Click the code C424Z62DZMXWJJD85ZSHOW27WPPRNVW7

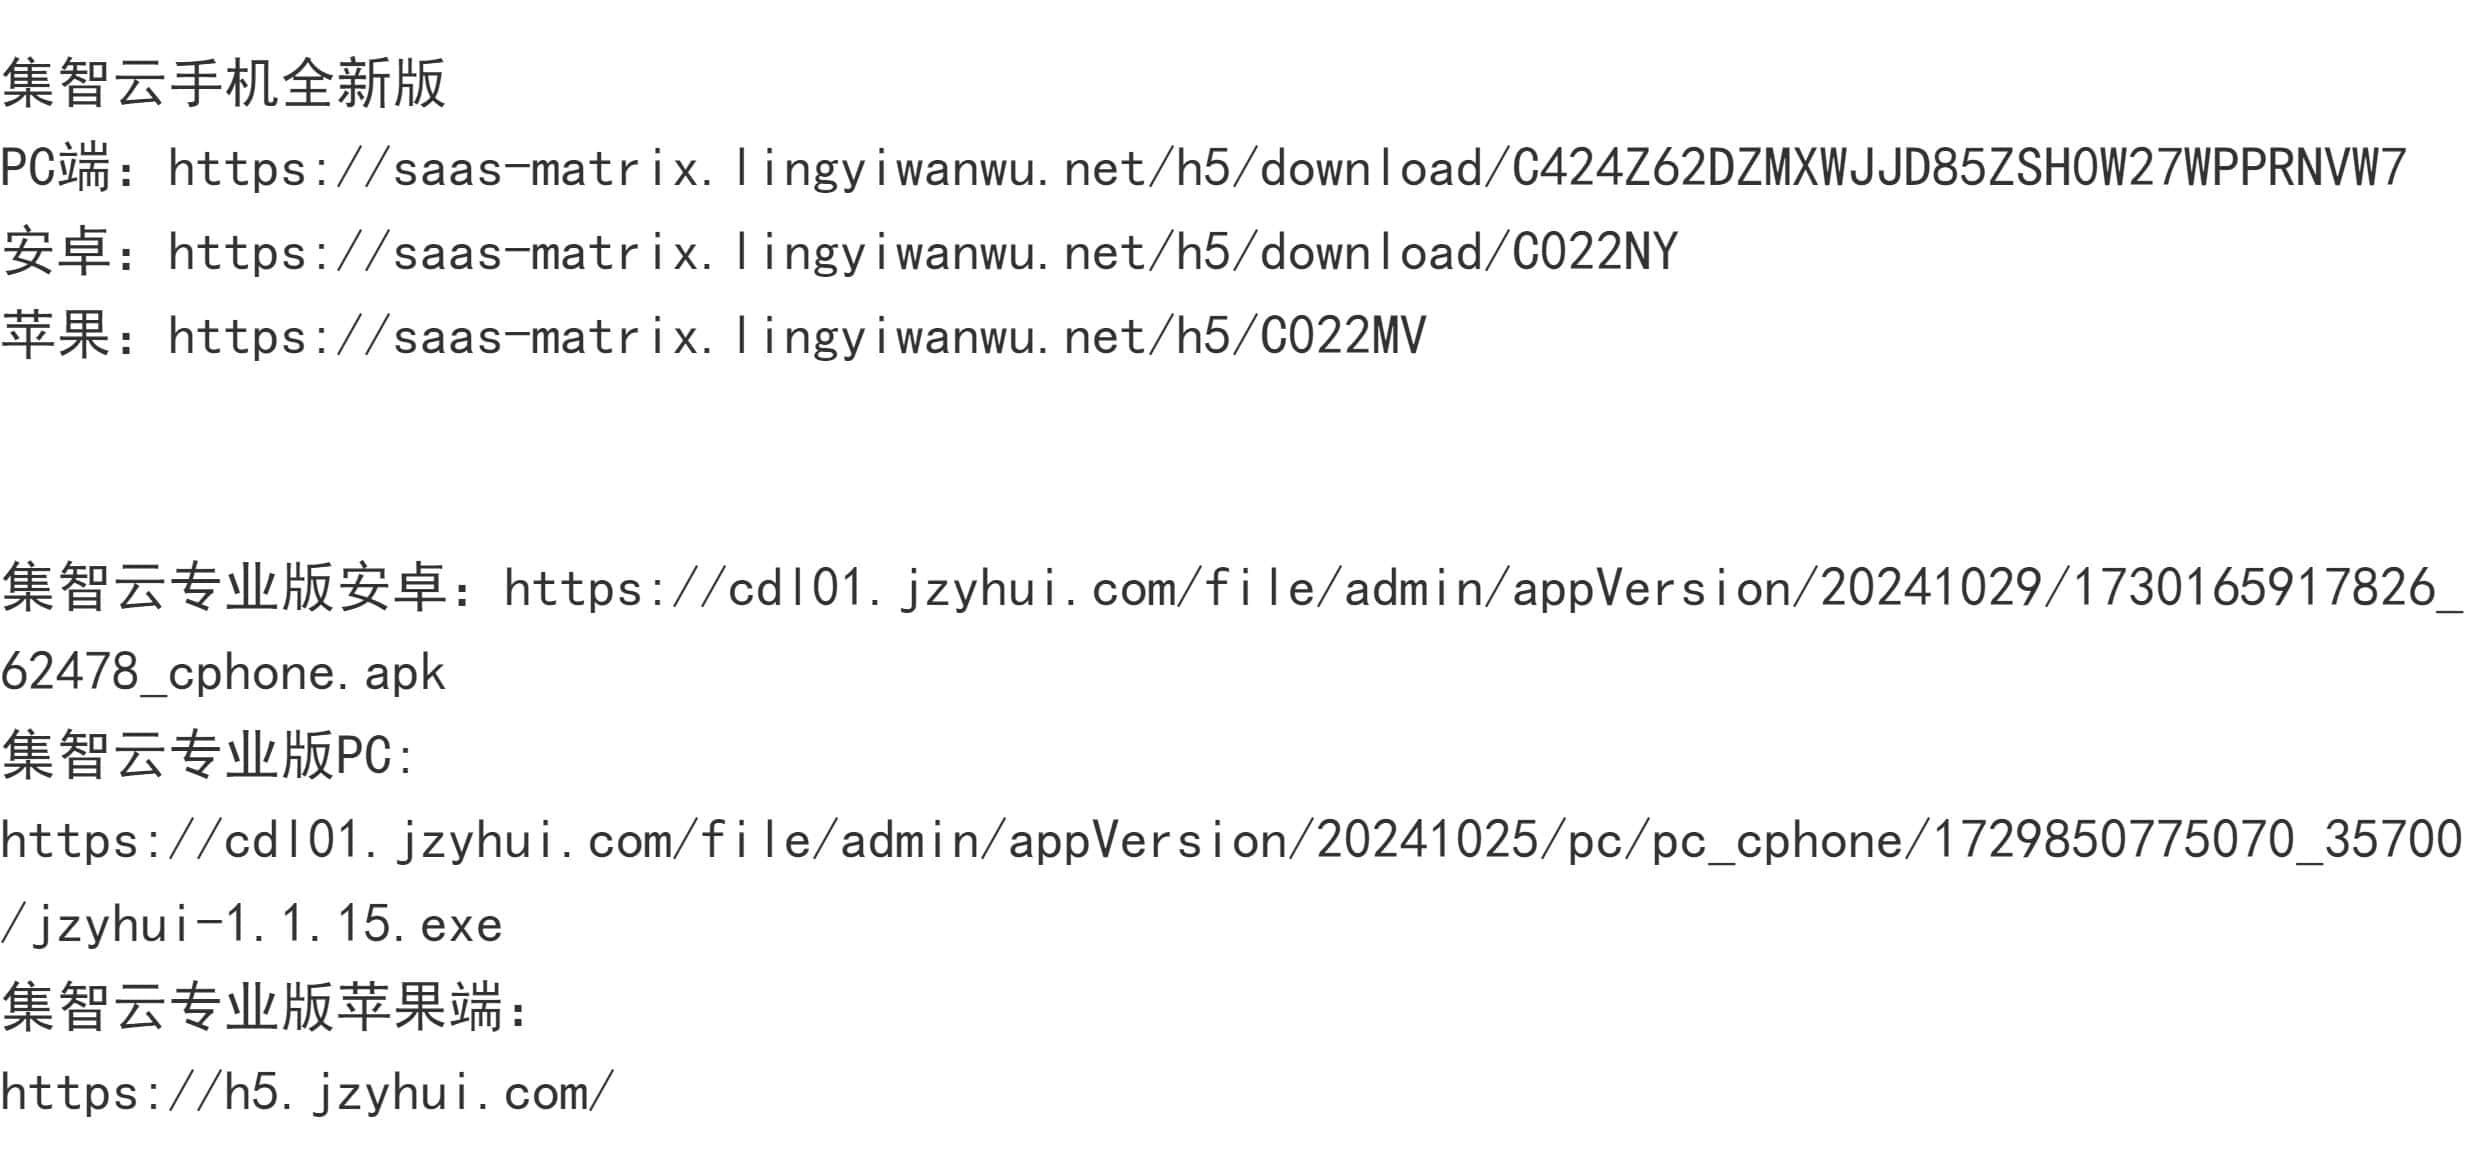click(1959, 168)
